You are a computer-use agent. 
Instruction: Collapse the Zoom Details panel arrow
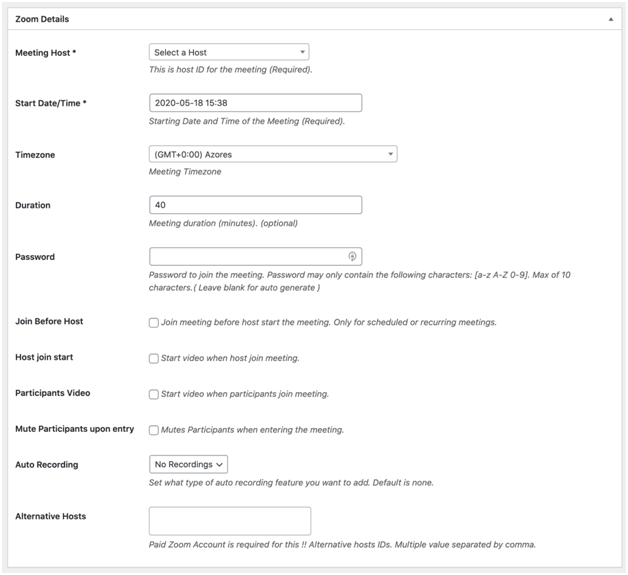click(x=610, y=19)
